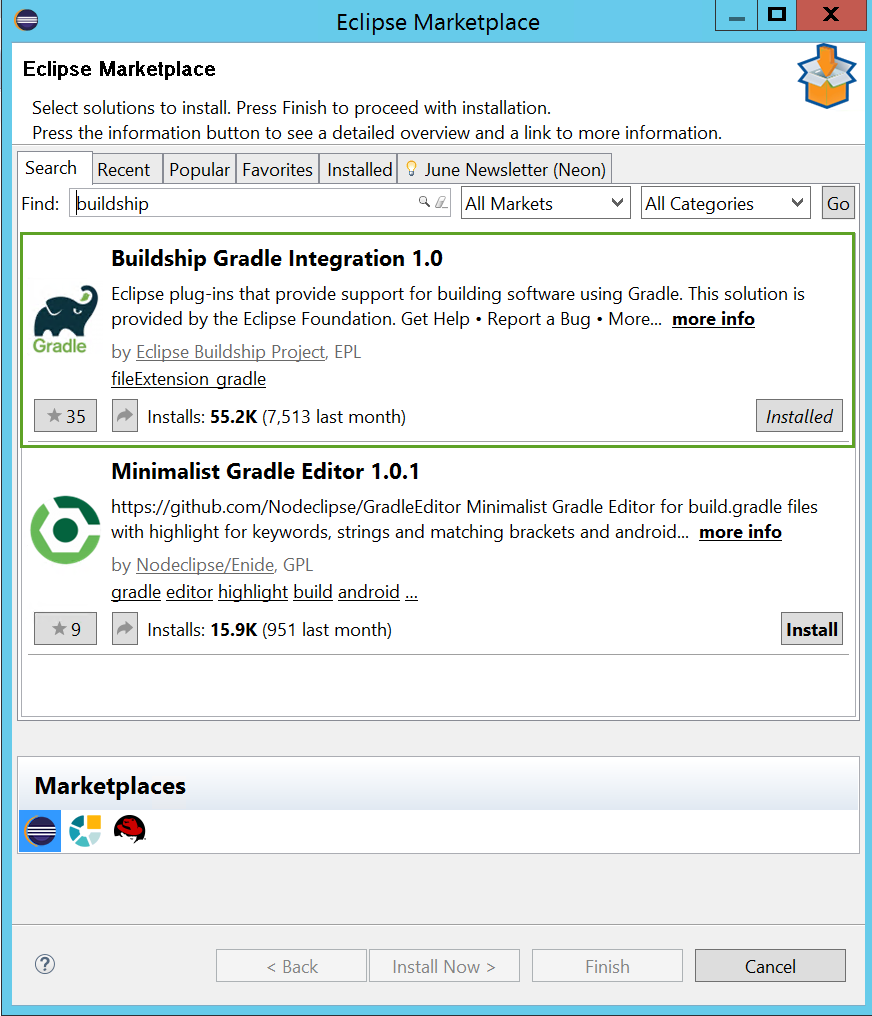Click the Install Now button
The width and height of the screenshot is (872, 1016).
(444, 965)
